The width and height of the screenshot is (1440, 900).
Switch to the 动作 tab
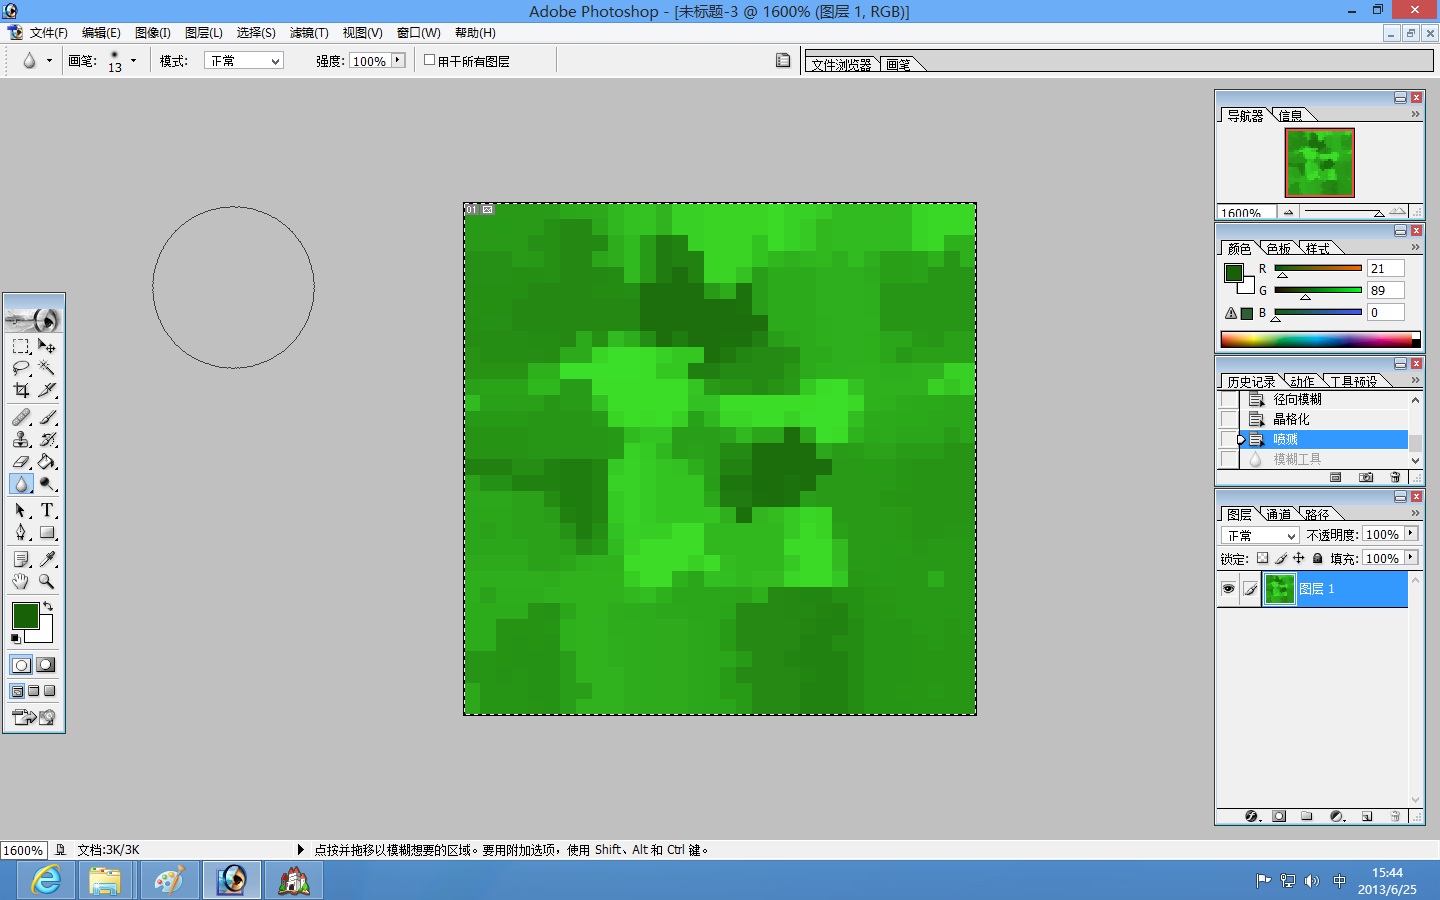pos(1301,381)
